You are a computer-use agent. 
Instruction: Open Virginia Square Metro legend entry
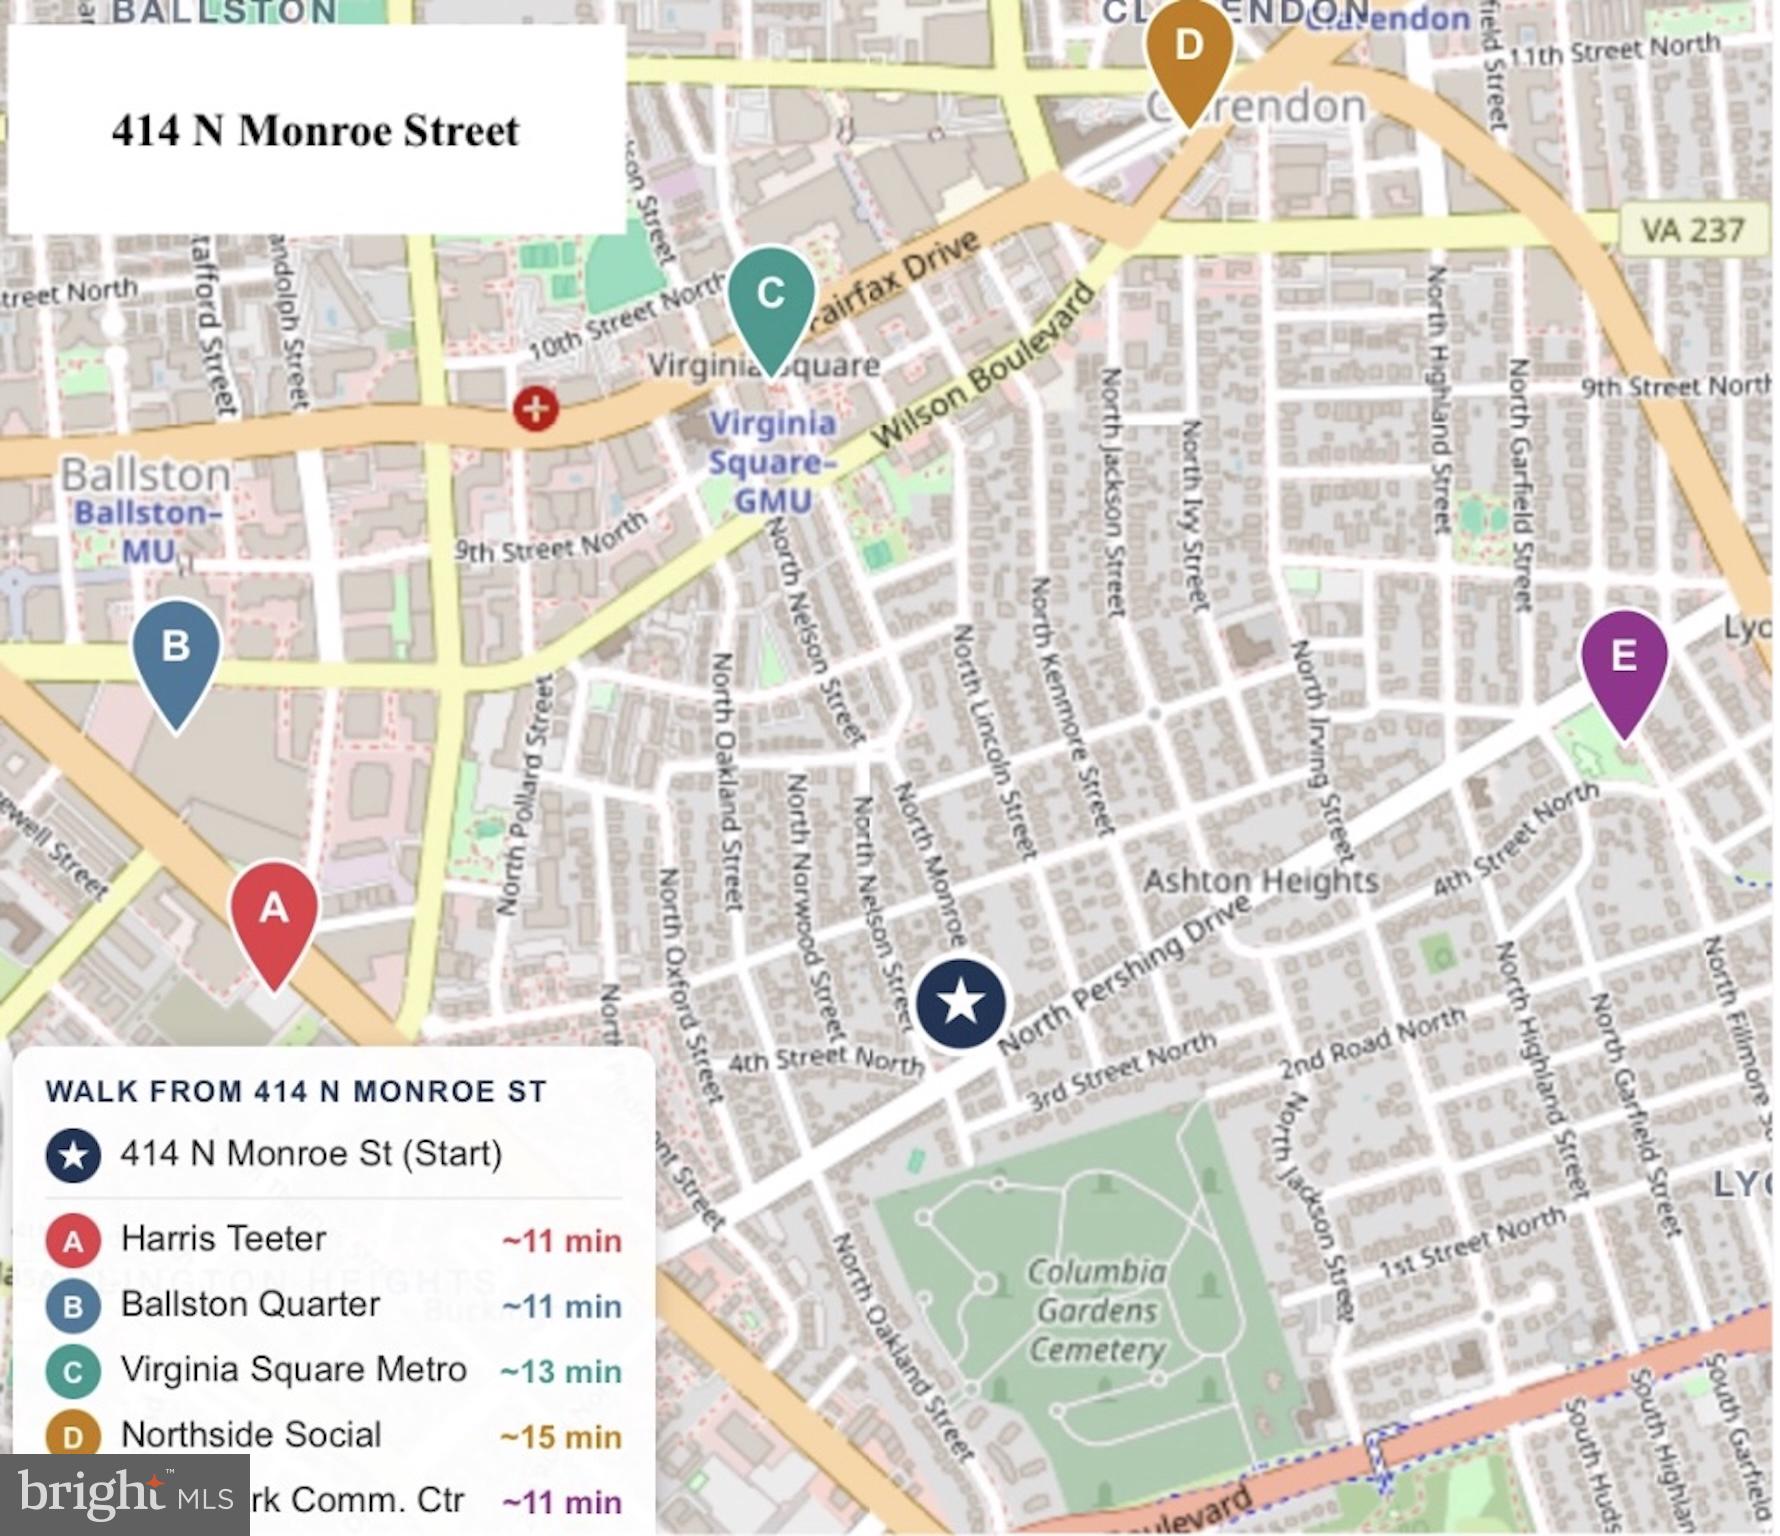click(293, 1370)
